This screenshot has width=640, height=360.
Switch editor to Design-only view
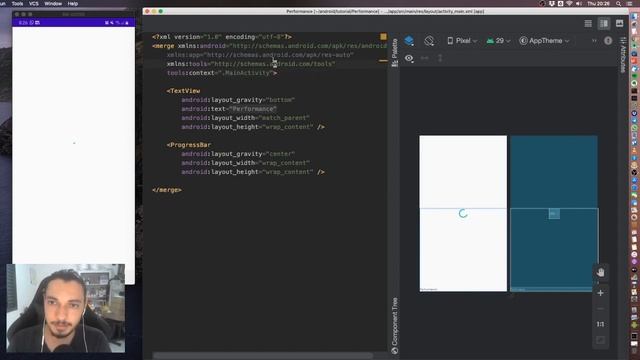pos(620,24)
